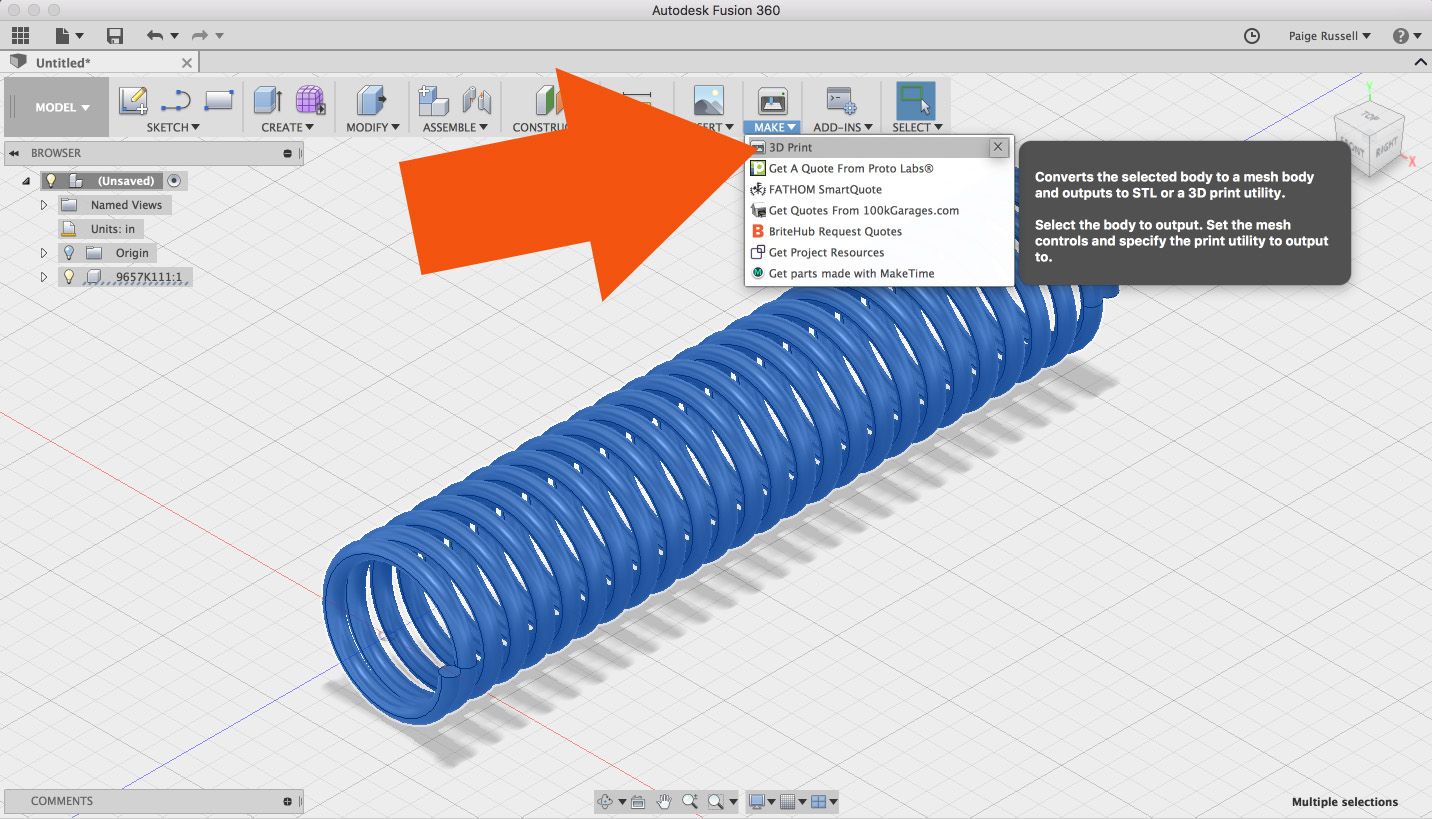Select the Create Form purple box tool
This screenshot has width=1433, height=819.
[310, 101]
